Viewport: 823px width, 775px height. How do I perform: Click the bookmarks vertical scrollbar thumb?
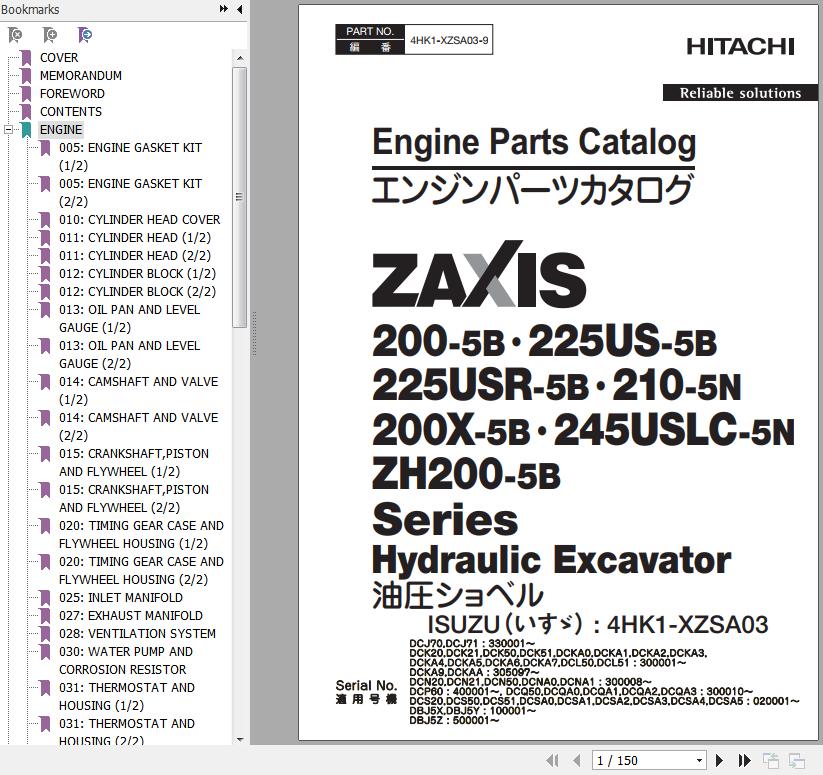(239, 197)
